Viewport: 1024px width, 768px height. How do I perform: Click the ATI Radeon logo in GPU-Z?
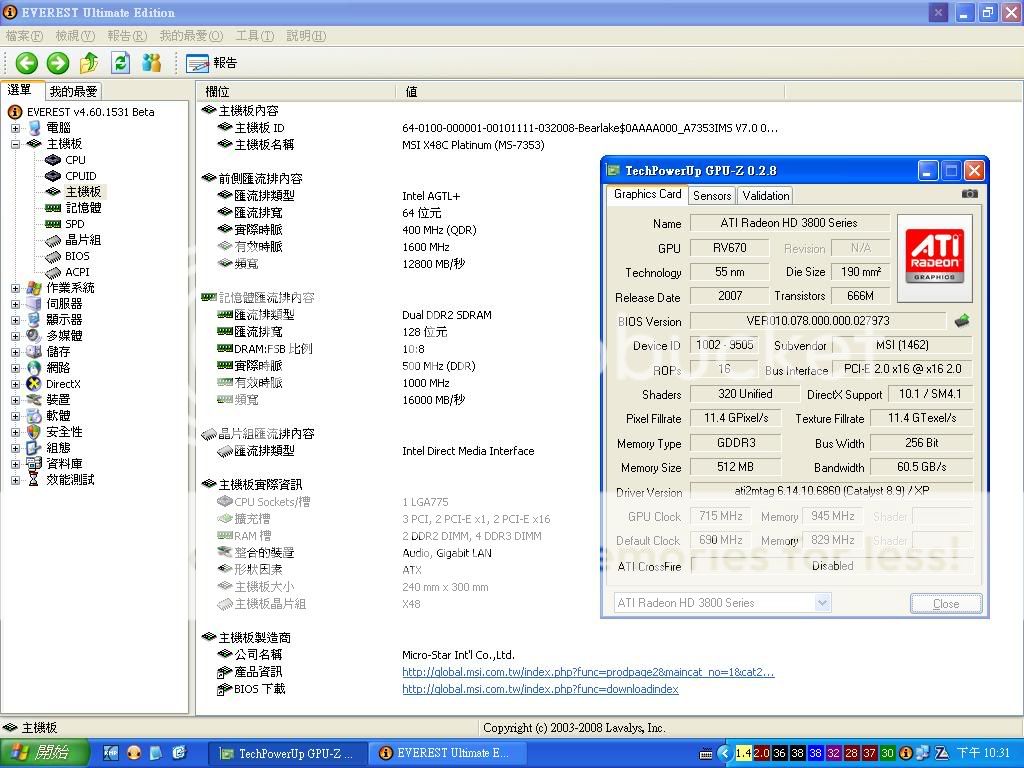(935, 257)
